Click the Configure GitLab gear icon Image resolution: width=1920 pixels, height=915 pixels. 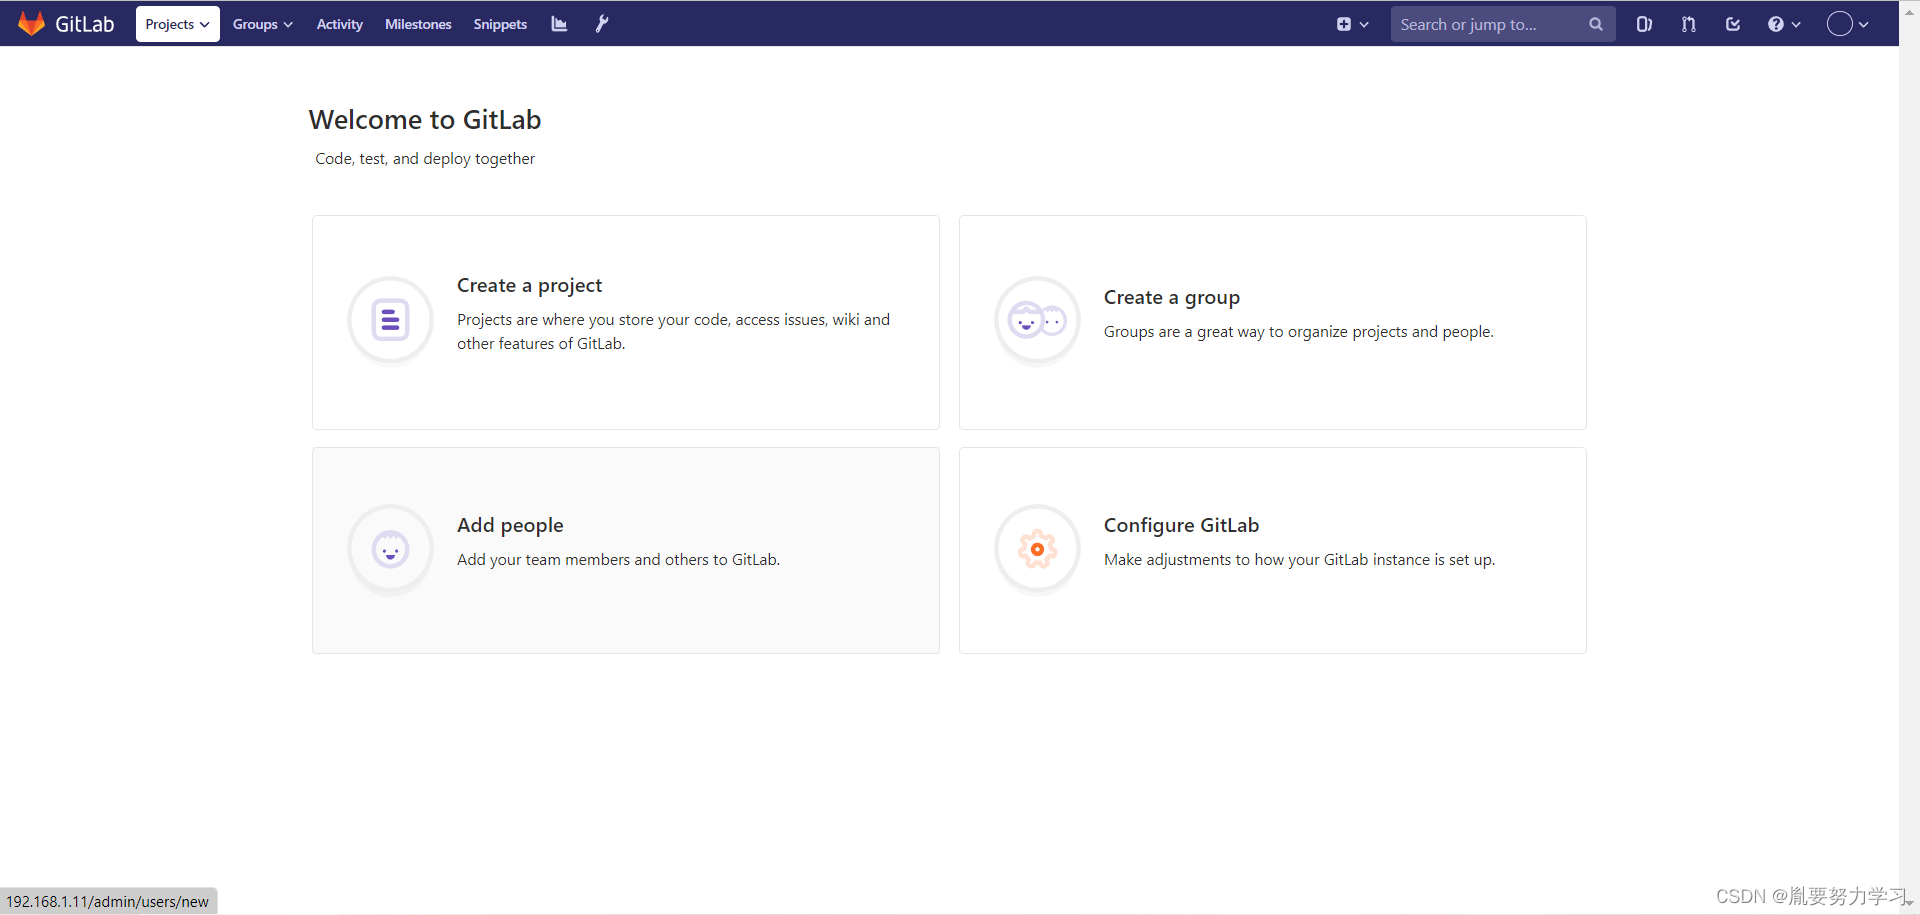tap(1037, 549)
